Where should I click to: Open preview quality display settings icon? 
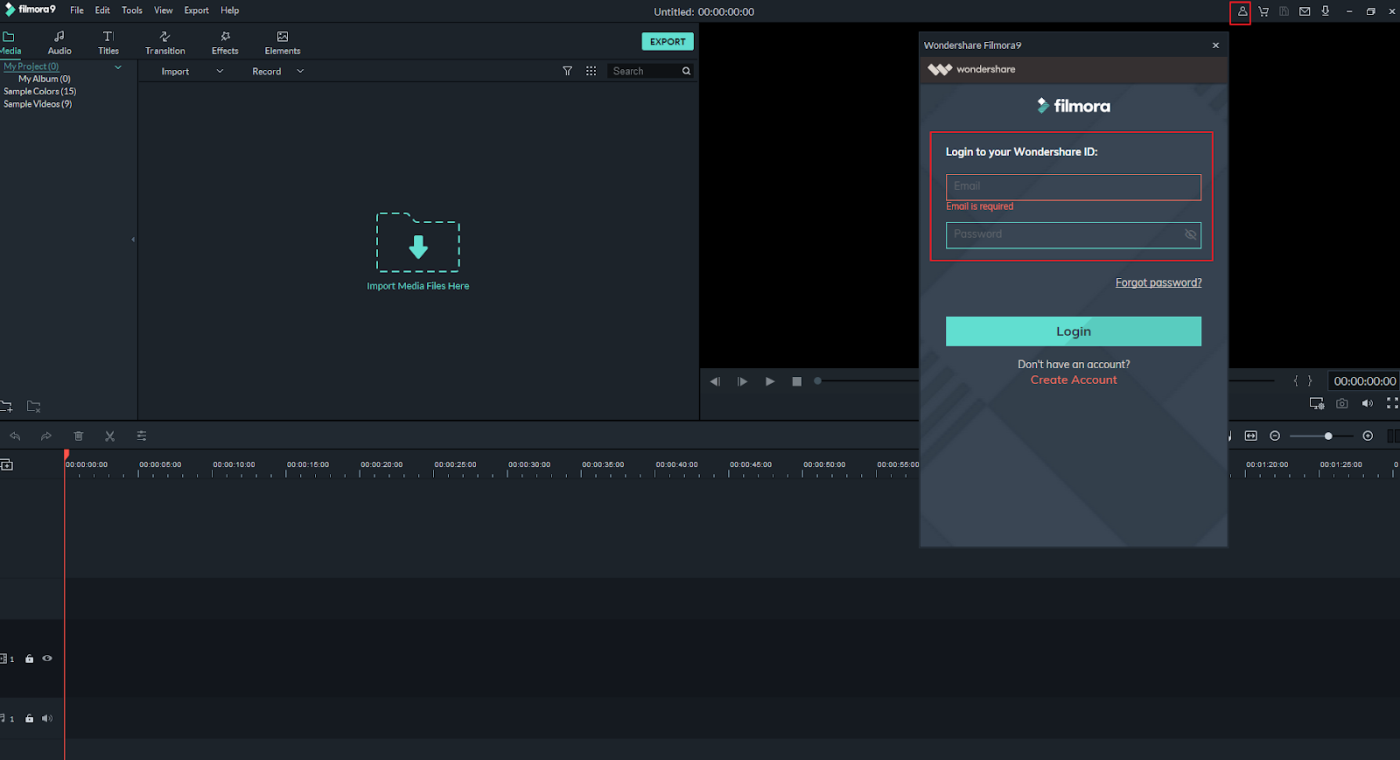click(x=1317, y=404)
